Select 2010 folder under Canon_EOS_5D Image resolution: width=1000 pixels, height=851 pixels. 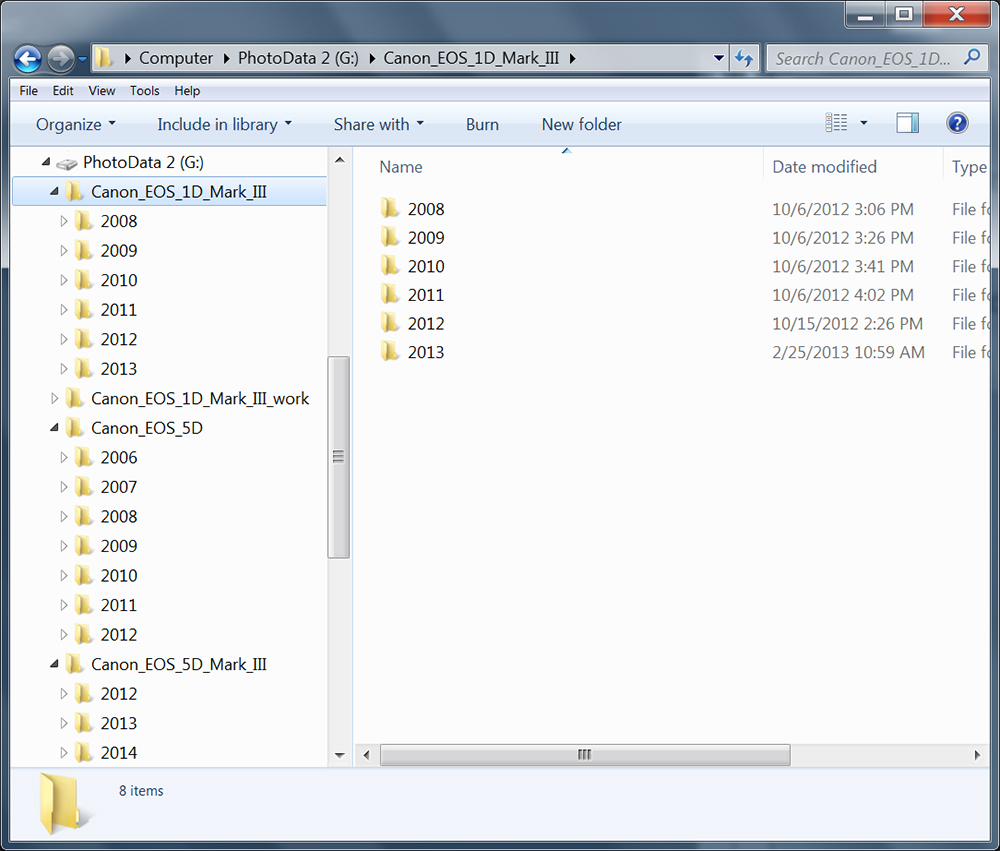119,575
